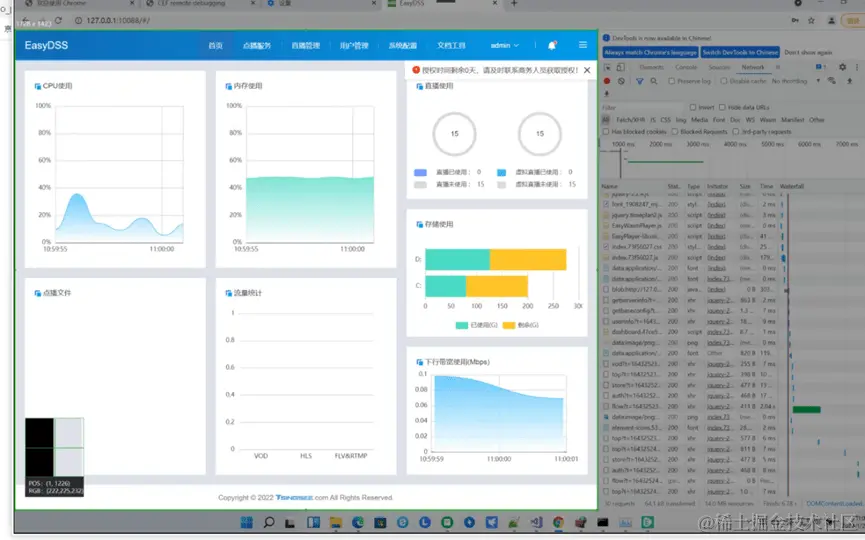Filter requests by Manifest type
Viewport: 865px width, 540px height.
[x=792, y=120]
